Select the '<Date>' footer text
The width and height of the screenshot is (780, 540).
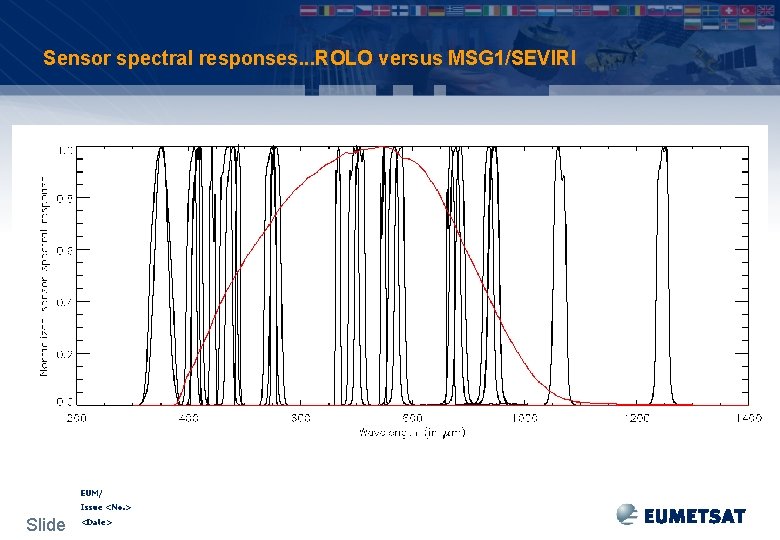[x=96, y=522]
